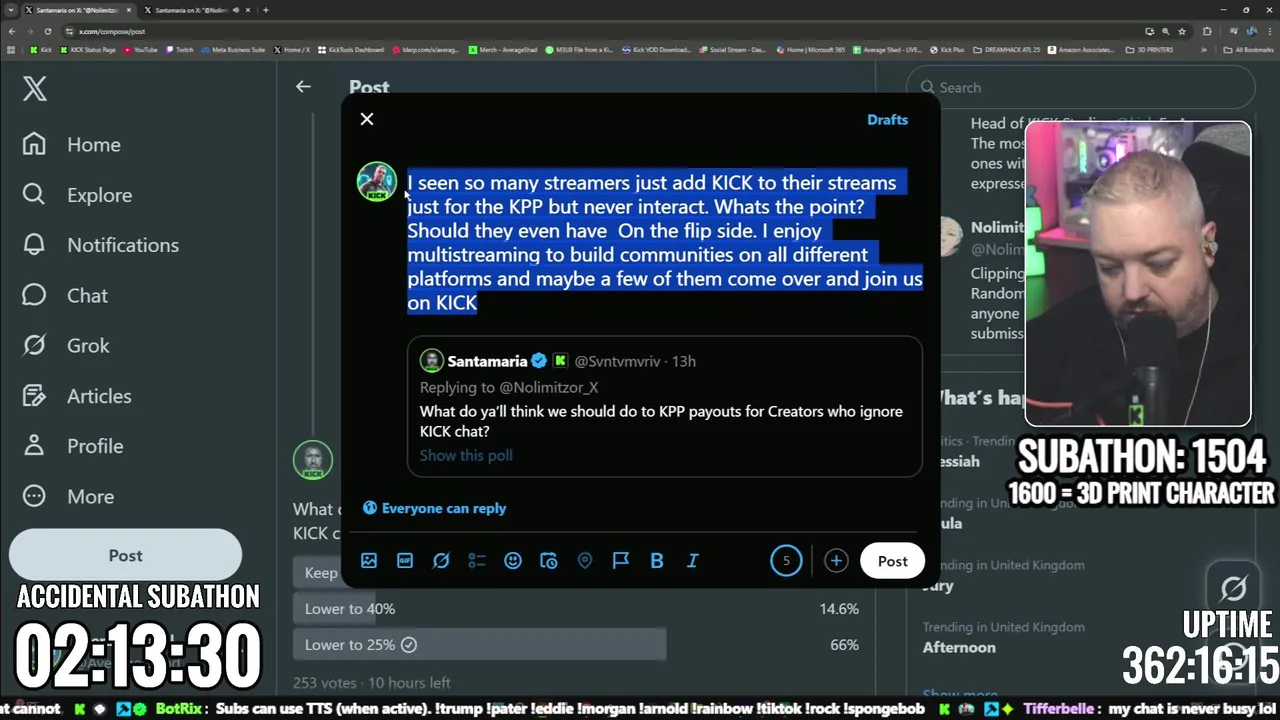Navigate back in browser
Screen dimensions: 1280x720
pyautogui.click(x=11, y=32)
